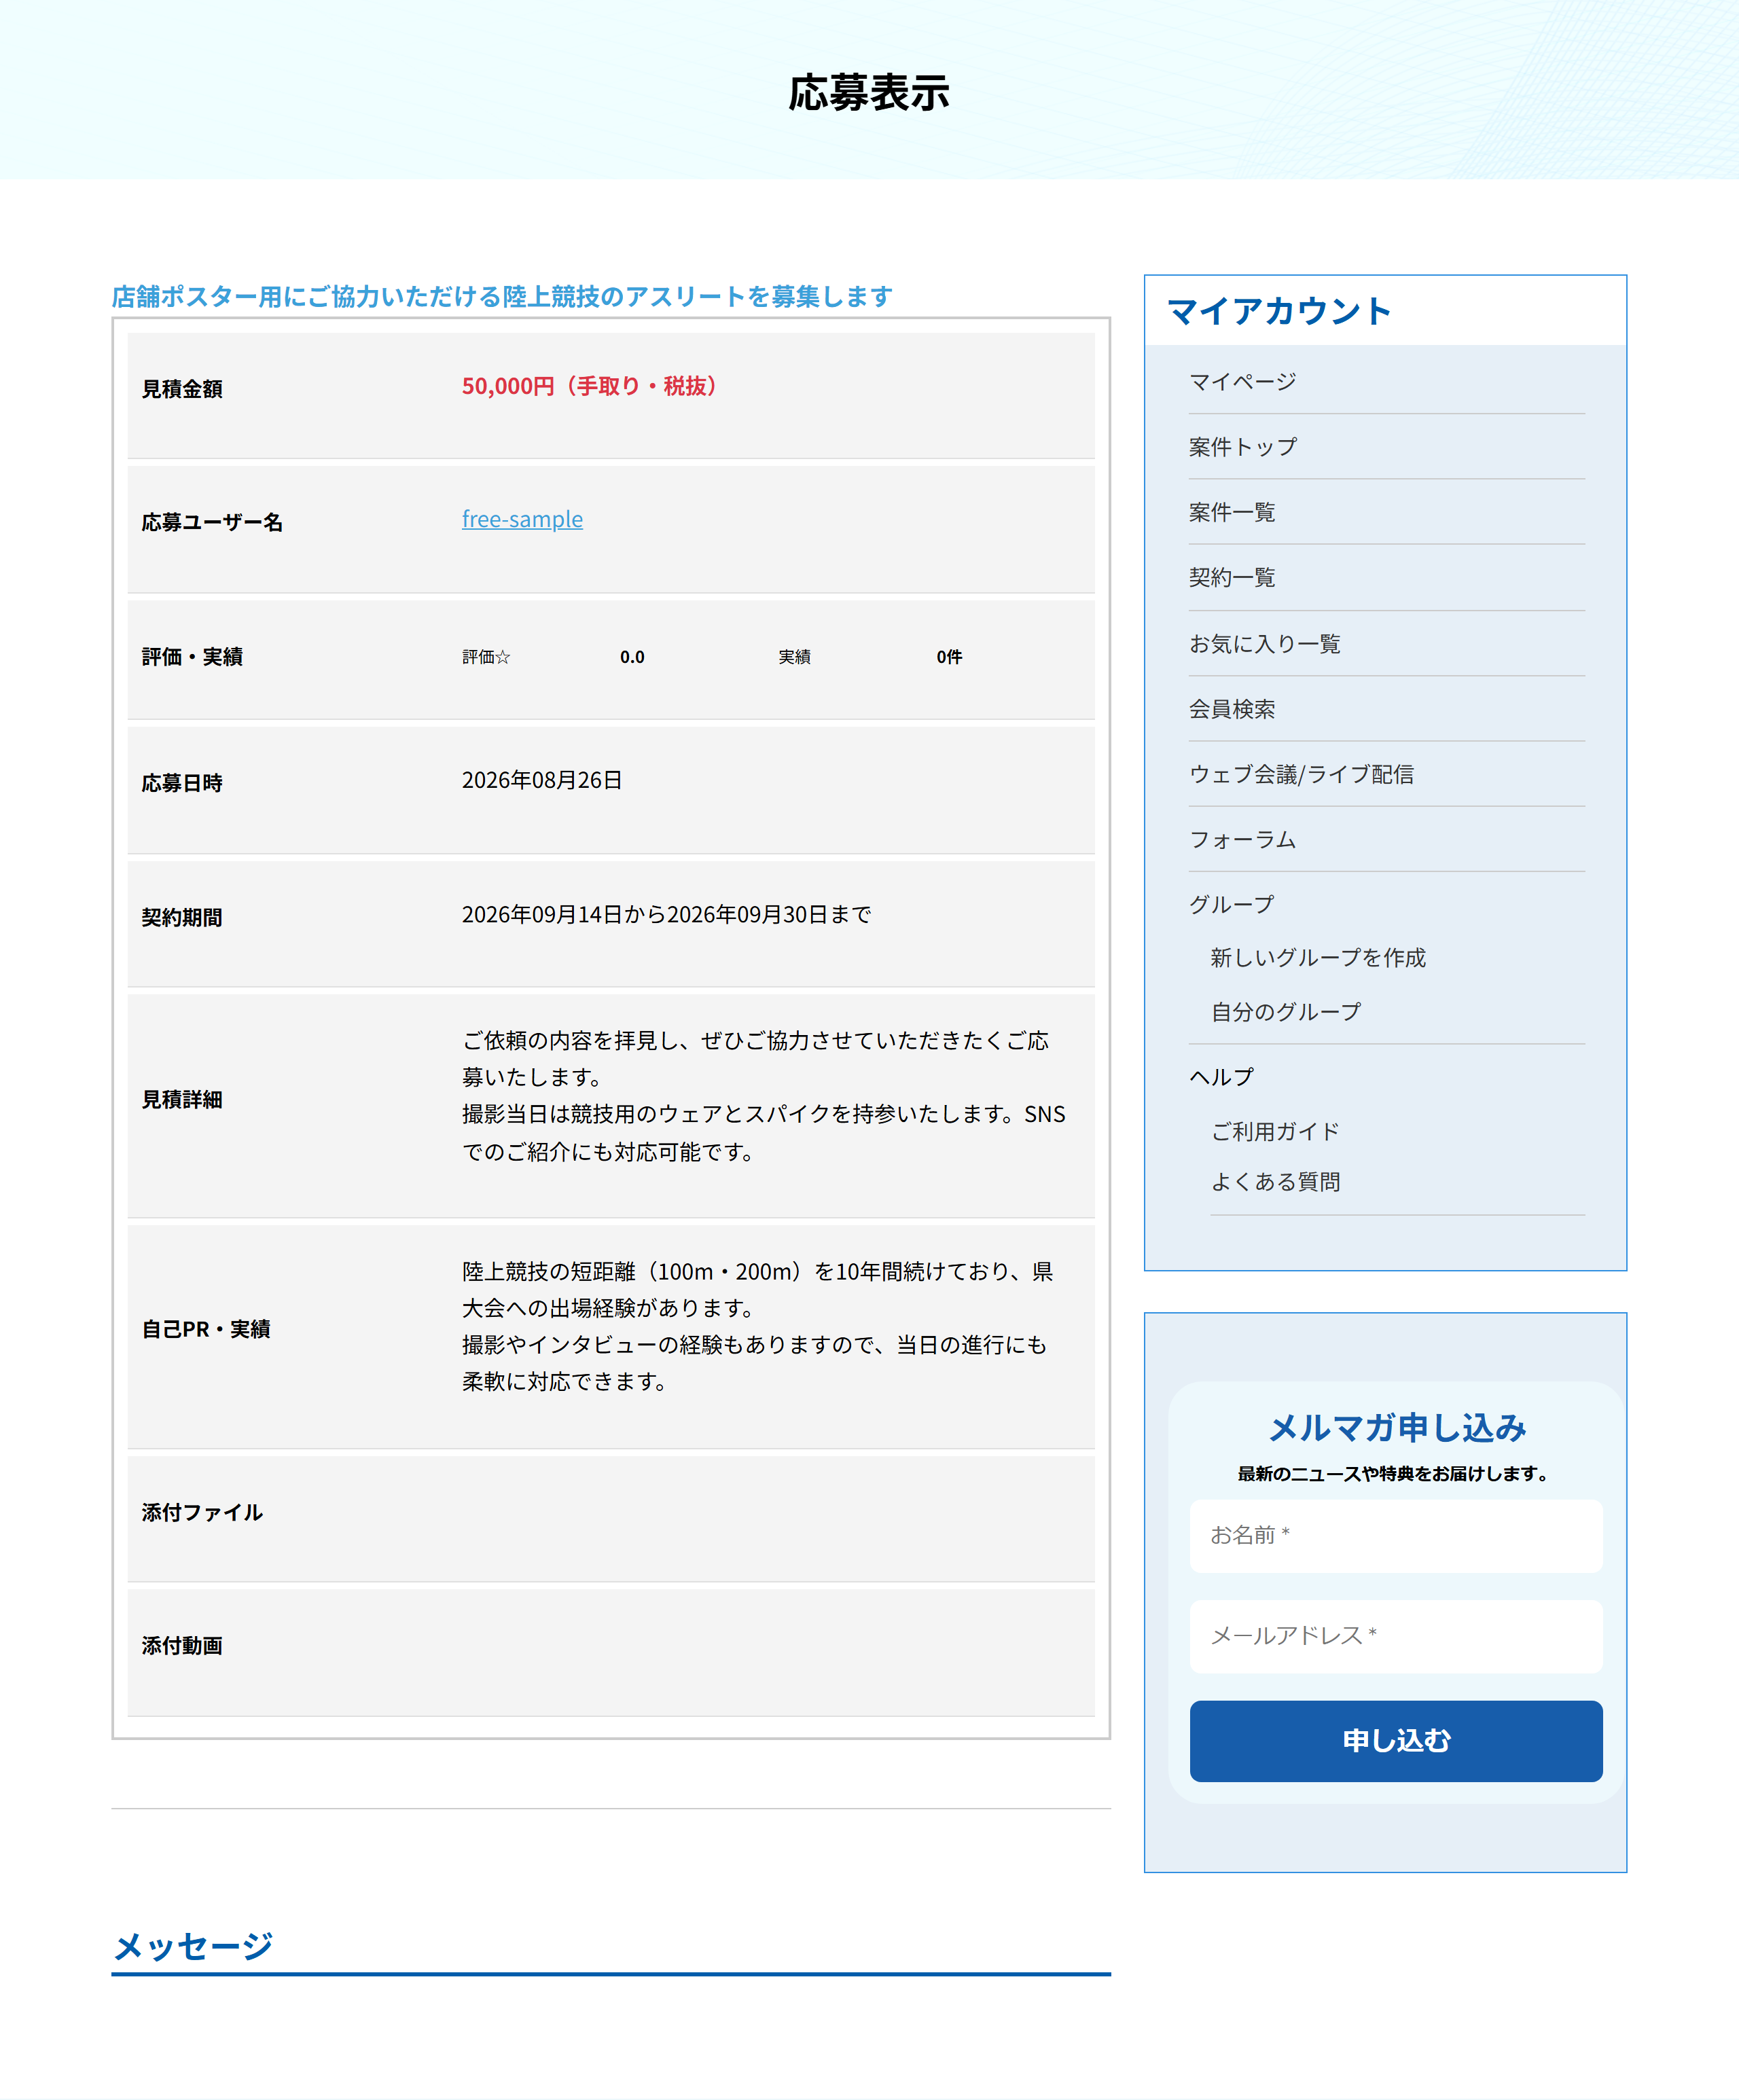Viewport: 1739px width, 2100px height.
Task: Open 案件一覧 in the sidebar
Action: coord(1231,512)
